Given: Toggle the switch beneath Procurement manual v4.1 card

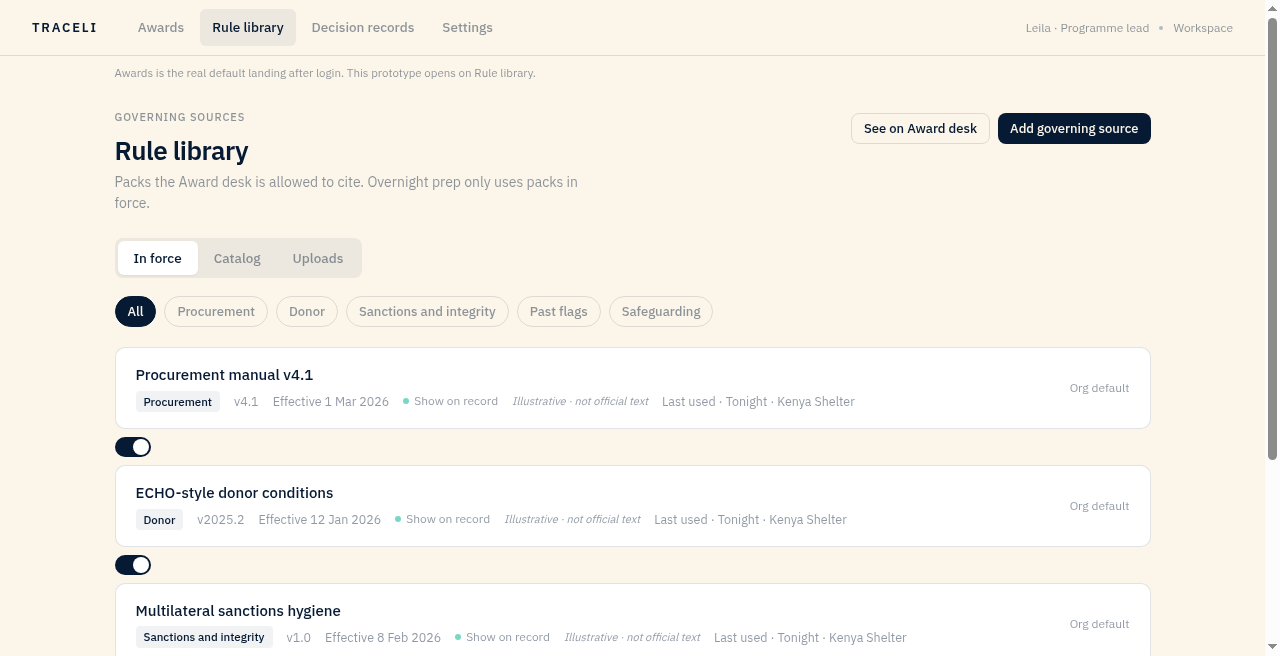Looking at the screenshot, I should [133, 447].
